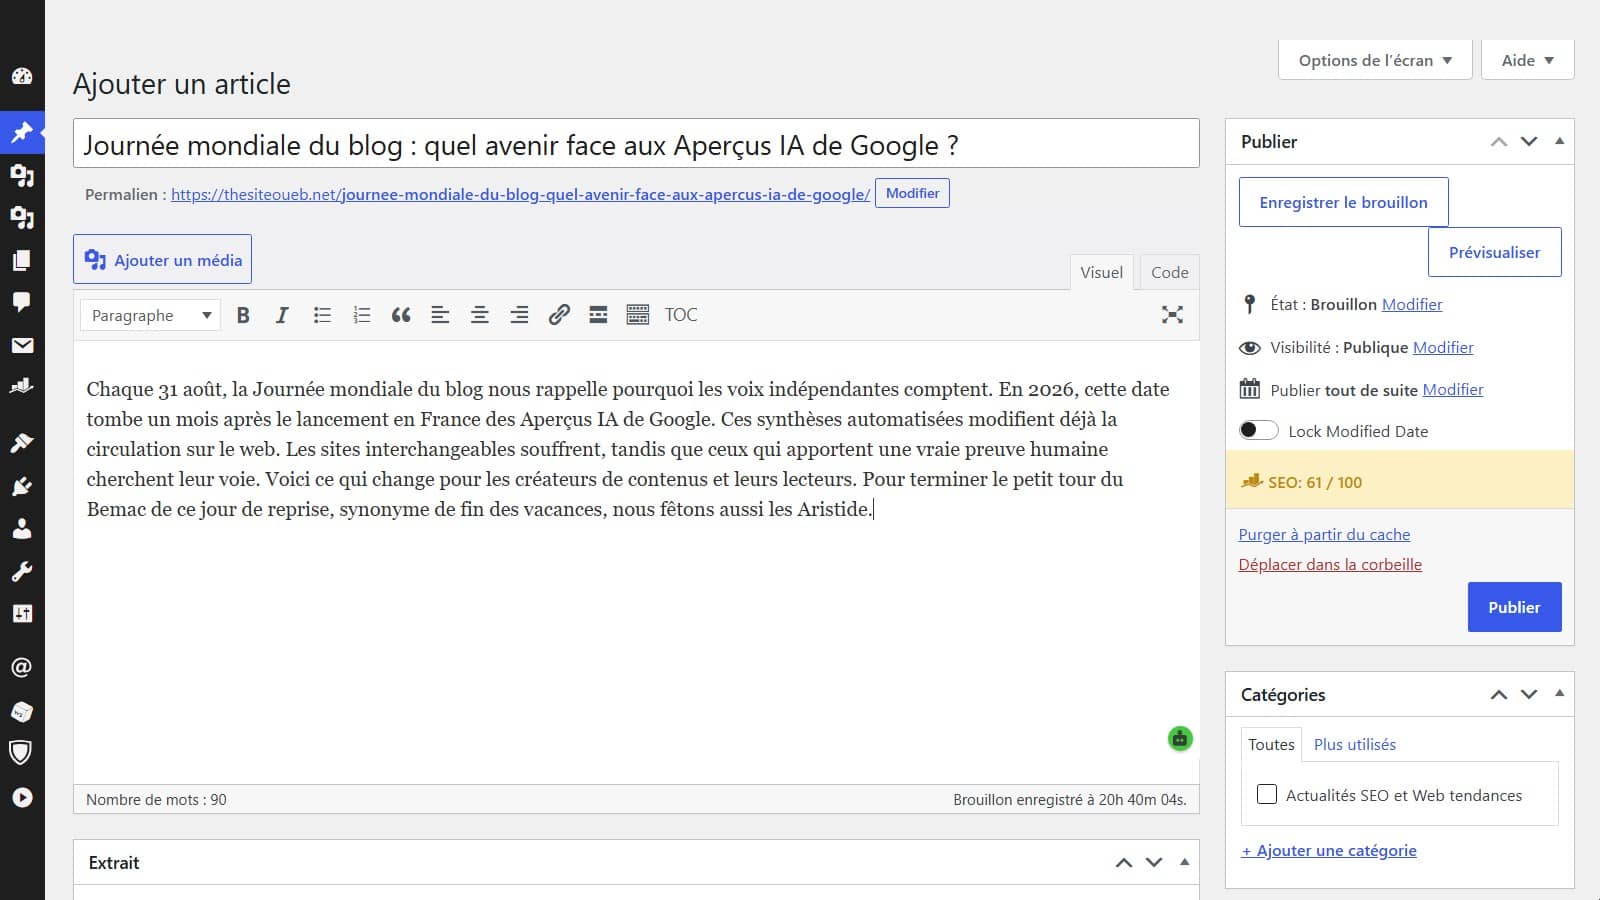Click Enregistrer le brouillon button
This screenshot has width=1600, height=900.
[x=1343, y=202]
